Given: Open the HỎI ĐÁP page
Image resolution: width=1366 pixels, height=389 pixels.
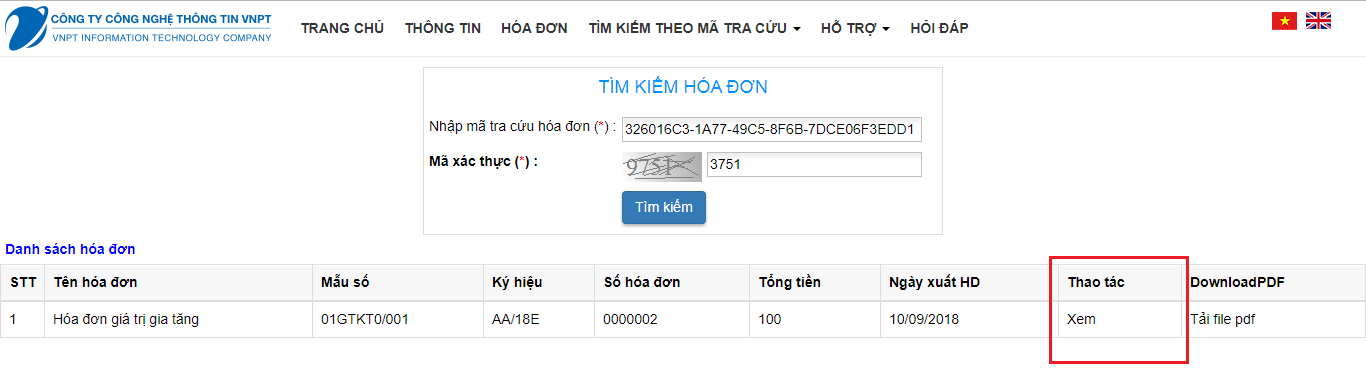Looking at the screenshot, I should (939, 28).
